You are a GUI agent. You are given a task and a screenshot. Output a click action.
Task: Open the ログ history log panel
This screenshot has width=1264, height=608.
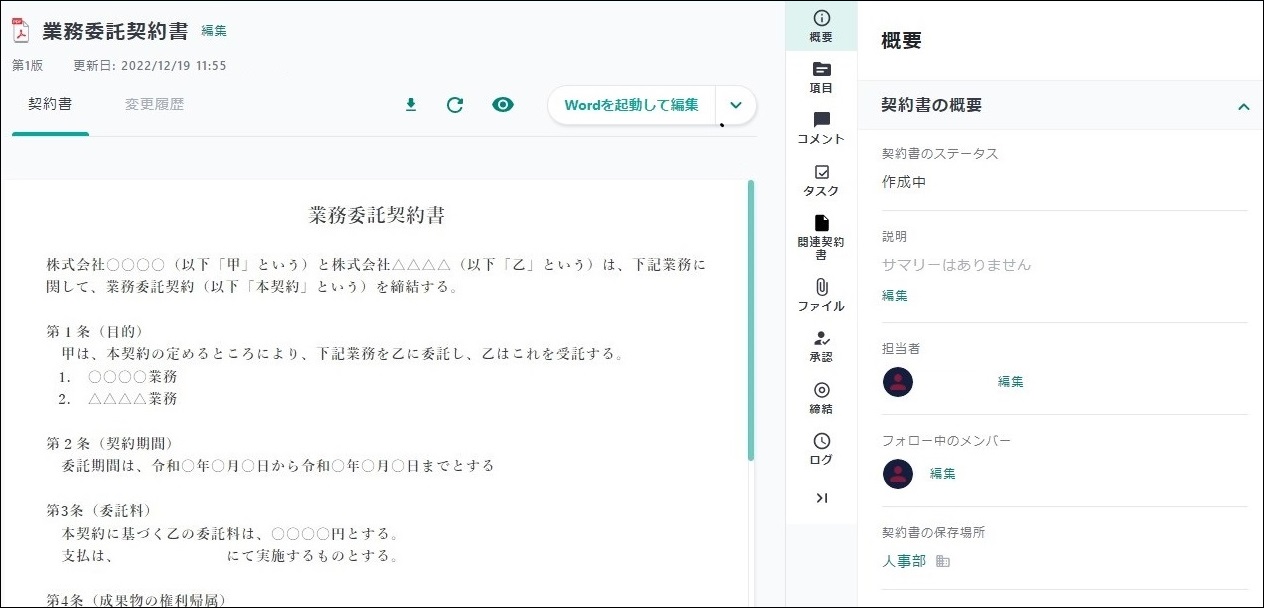pos(821,449)
